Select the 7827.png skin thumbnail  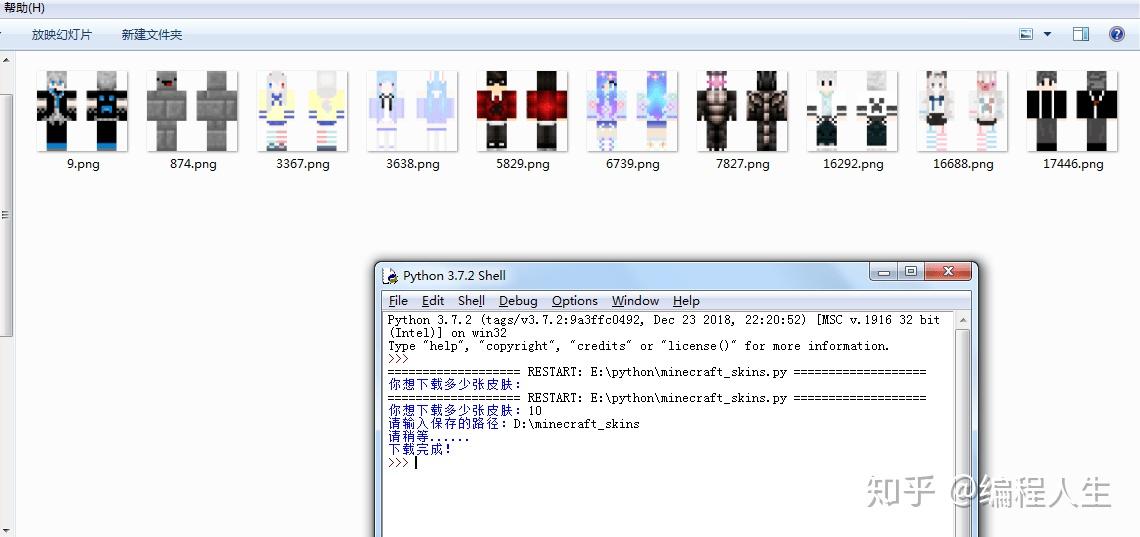[x=742, y=110]
